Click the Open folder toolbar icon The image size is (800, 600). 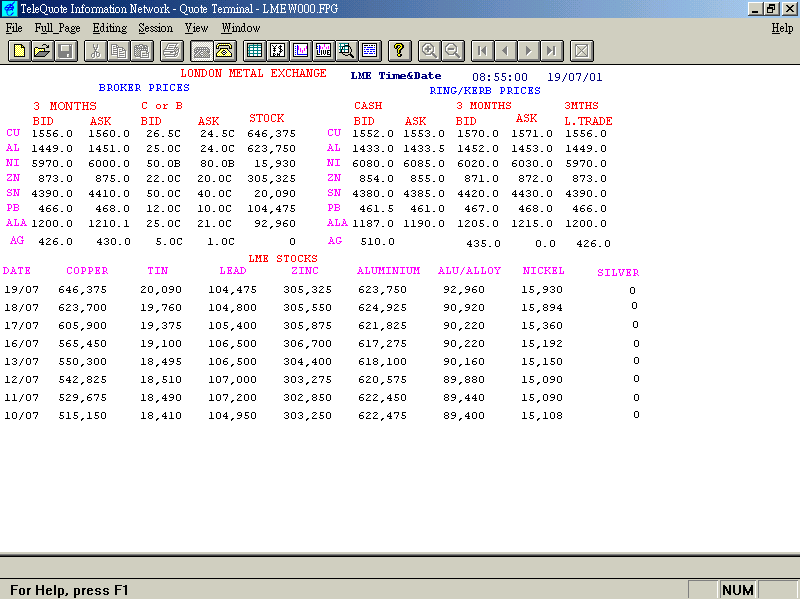point(42,51)
